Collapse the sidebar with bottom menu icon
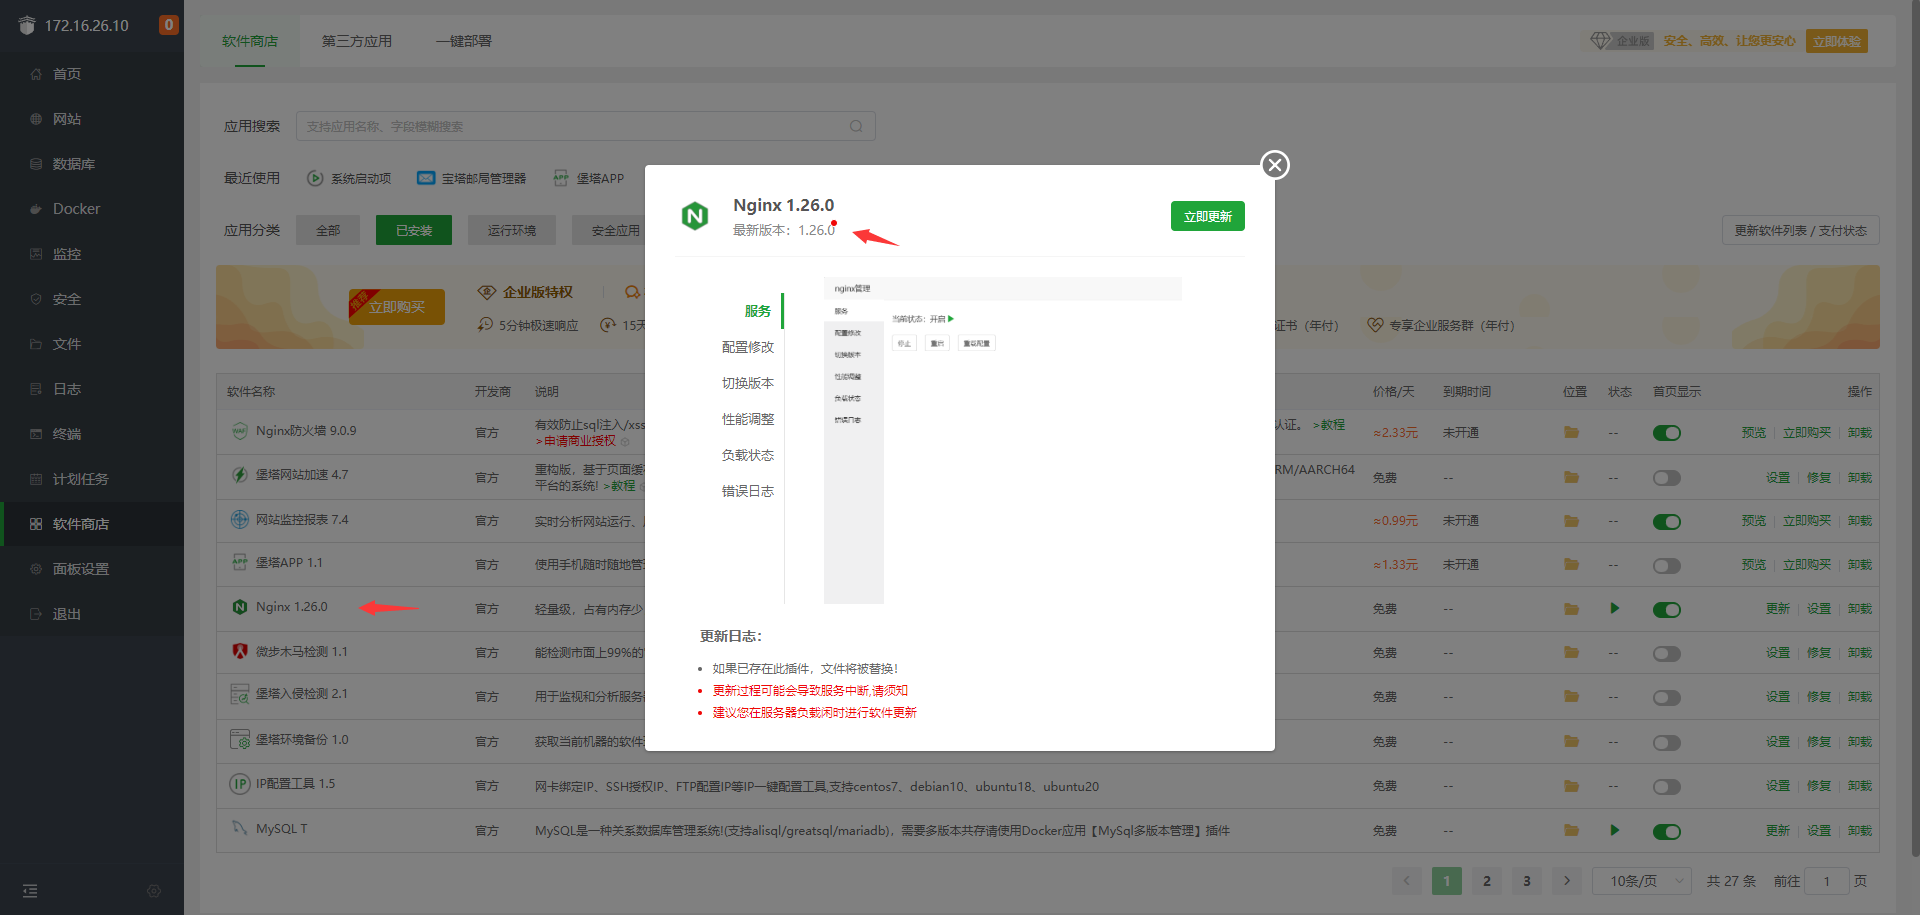 [x=30, y=890]
